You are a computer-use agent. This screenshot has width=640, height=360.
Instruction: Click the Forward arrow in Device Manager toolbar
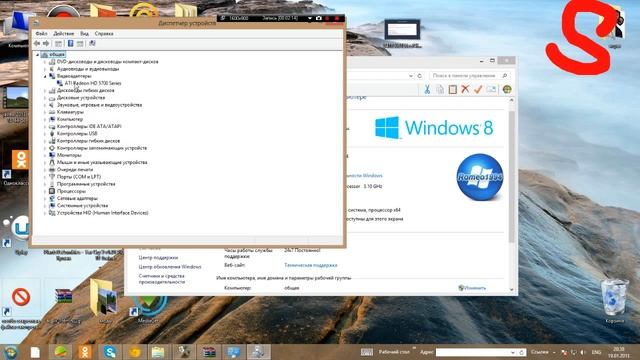(46, 43)
